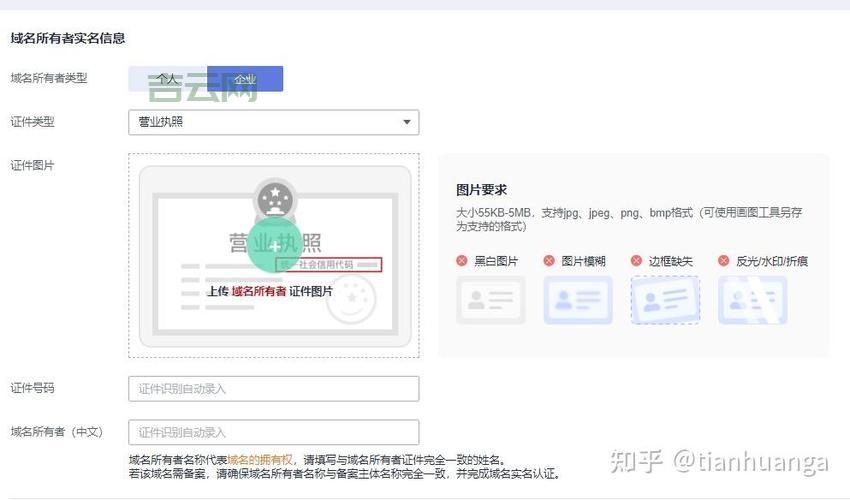Click the 黑白图片 example thumbnail
This screenshot has width=850, height=500.
(x=491, y=300)
